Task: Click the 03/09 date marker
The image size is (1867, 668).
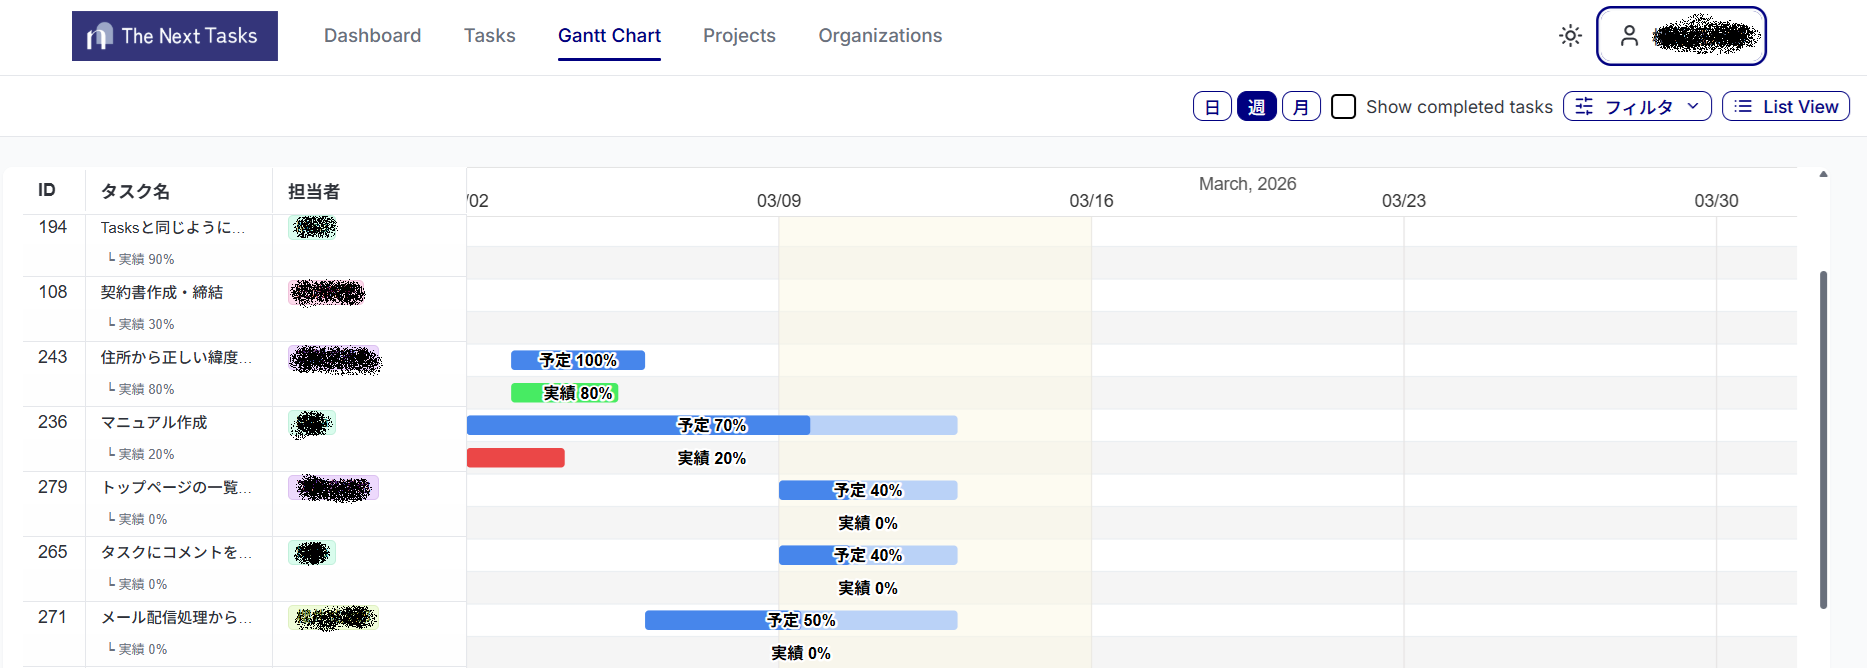Action: pos(779,201)
